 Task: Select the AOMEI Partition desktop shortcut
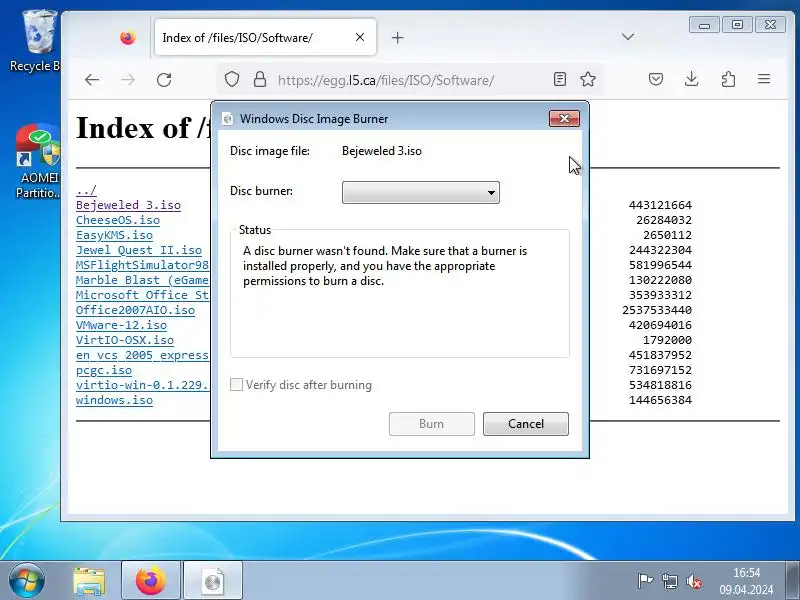click(x=37, y=161)
